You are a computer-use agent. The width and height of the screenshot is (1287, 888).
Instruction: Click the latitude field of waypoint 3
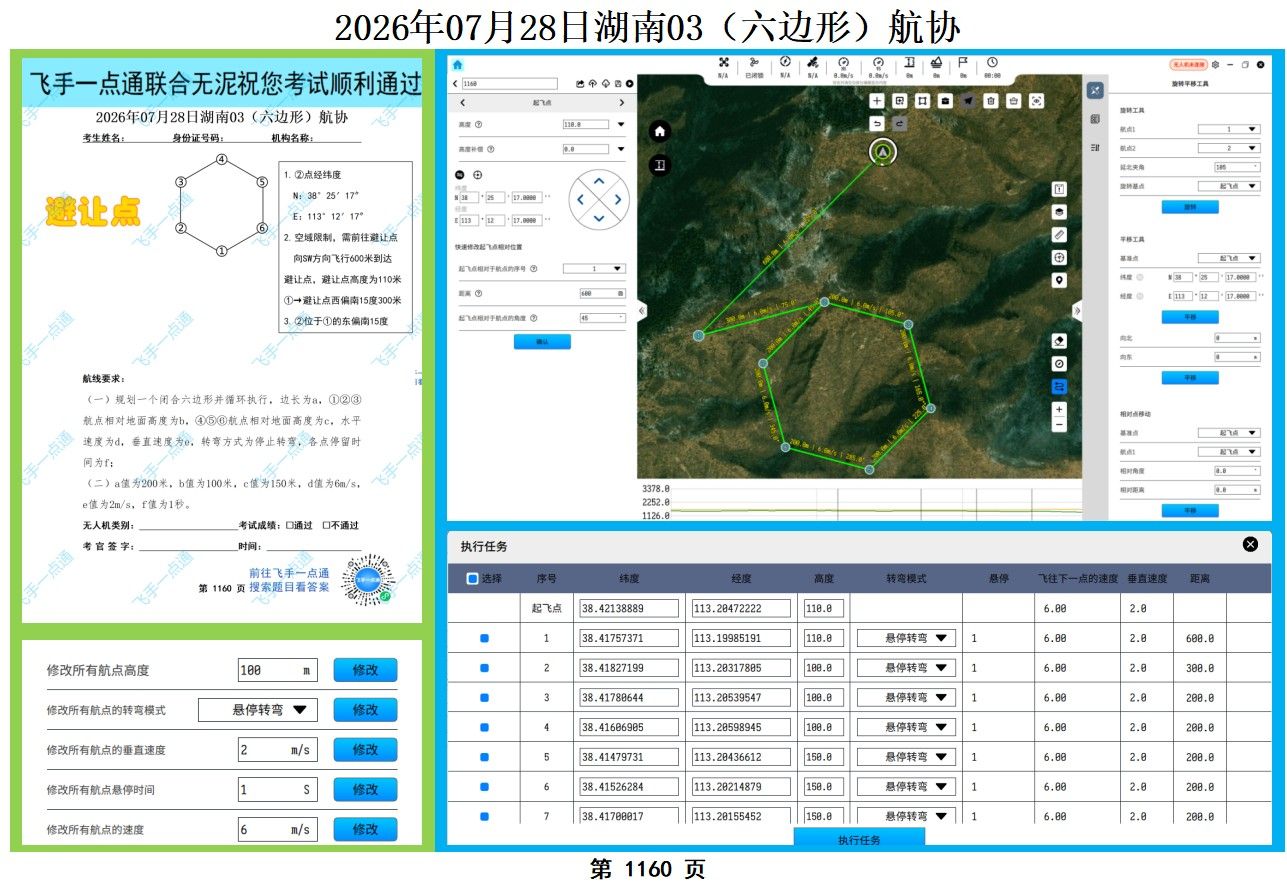pyautogui.click(x=629, y=697)
